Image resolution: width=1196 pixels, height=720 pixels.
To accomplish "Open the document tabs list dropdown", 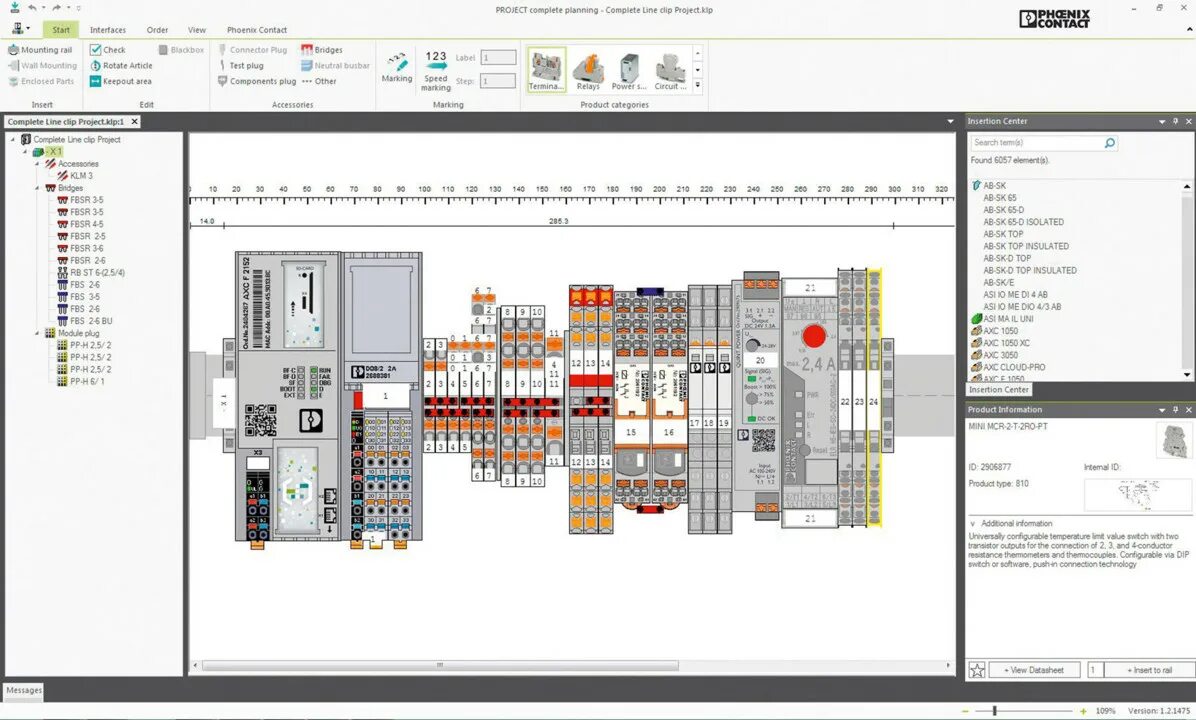I will pos(950,121).
